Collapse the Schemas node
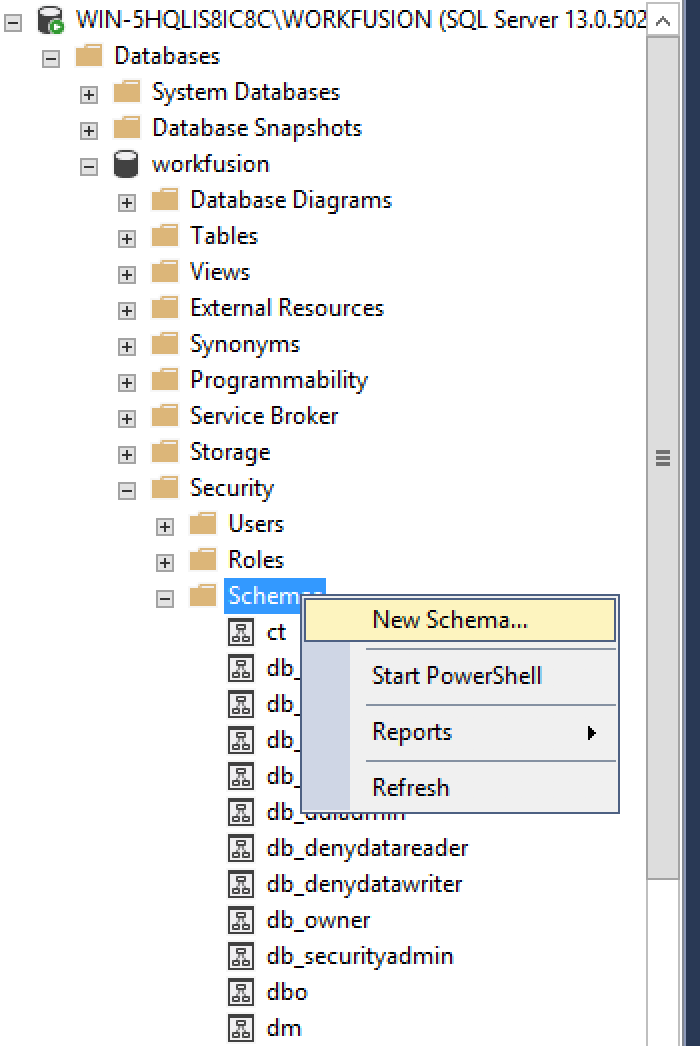This screenshot has width=700, height=1046. click(x=165, y=599)
